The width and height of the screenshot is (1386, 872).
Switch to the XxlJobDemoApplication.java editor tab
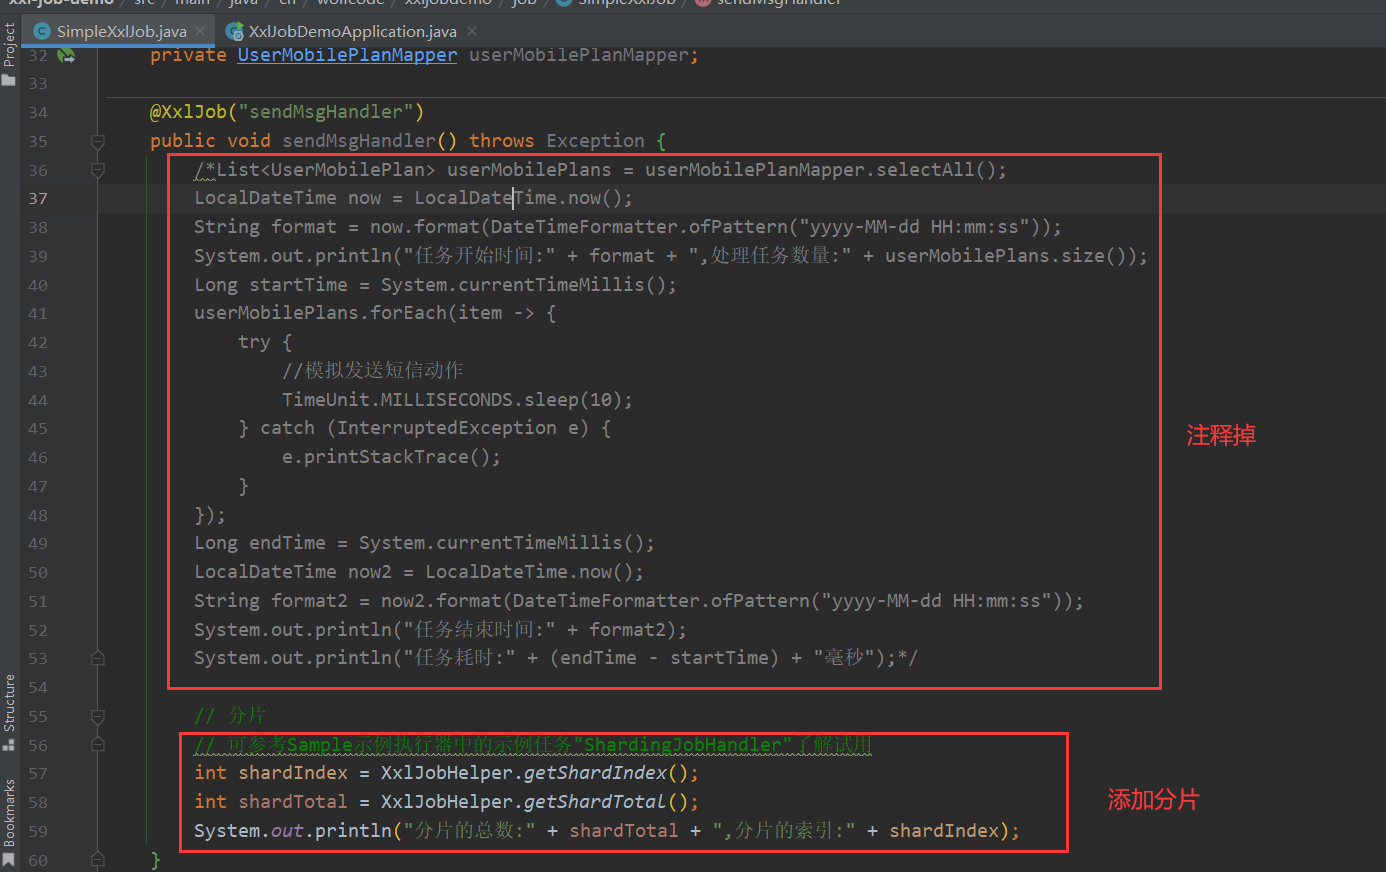[352, 31]
